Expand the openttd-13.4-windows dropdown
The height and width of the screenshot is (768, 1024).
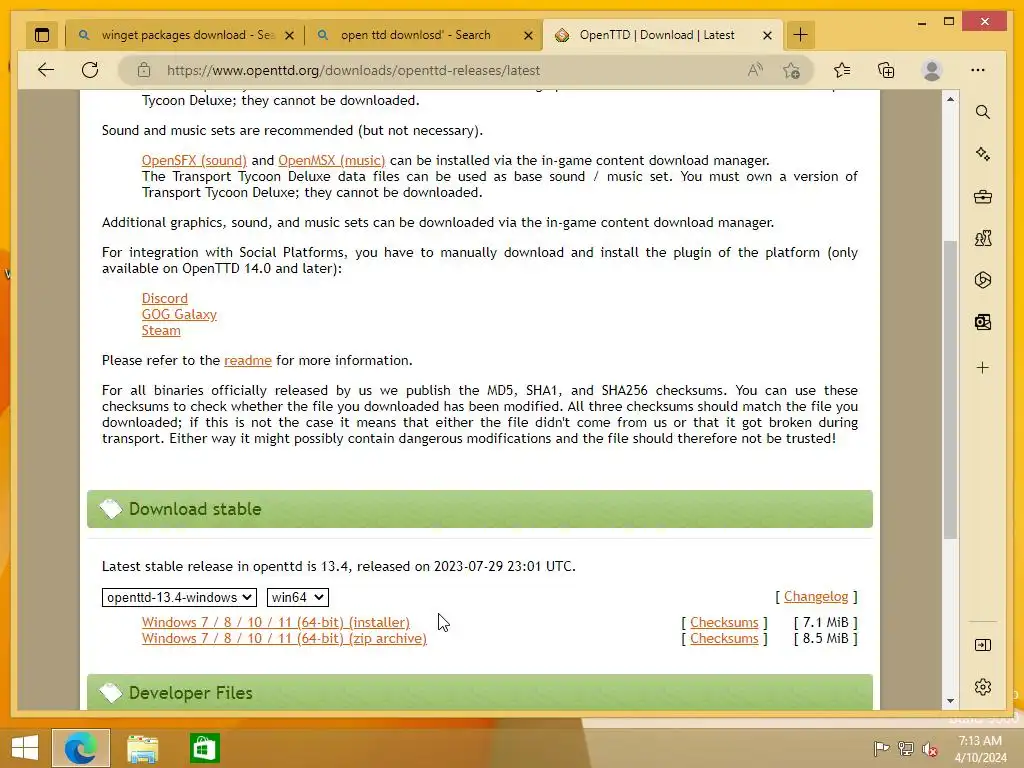179,598
